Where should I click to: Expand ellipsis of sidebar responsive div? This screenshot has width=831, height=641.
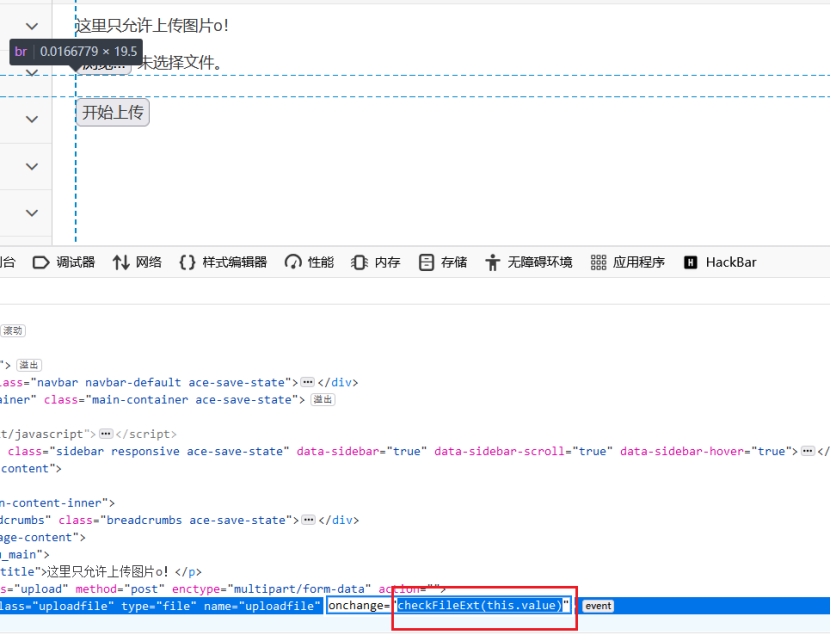click(808, 451)
